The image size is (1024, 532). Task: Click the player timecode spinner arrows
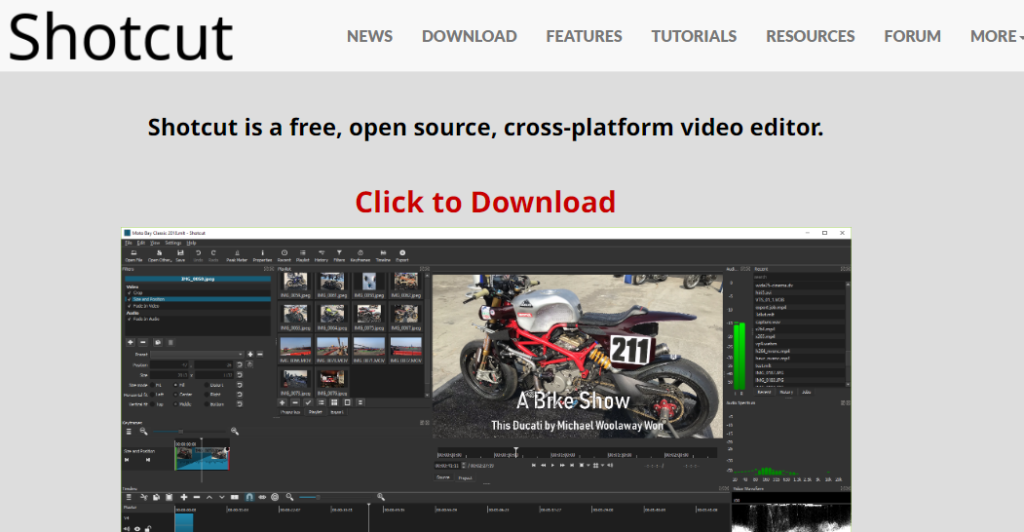point(464,465)
